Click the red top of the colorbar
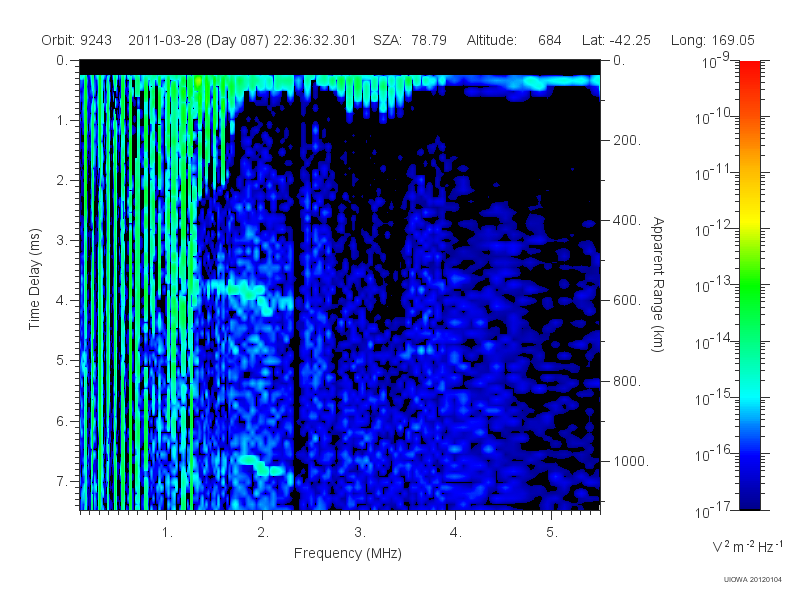This screenshot has height=600, width=800. pyautogui.click(x=750, y=69)
